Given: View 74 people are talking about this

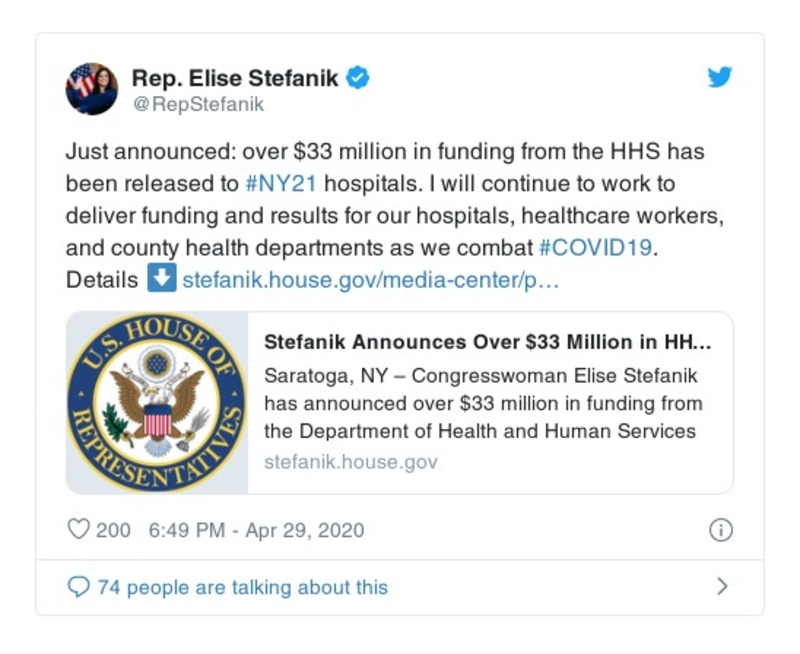Looking at the screenshot, I should (242, 587).
